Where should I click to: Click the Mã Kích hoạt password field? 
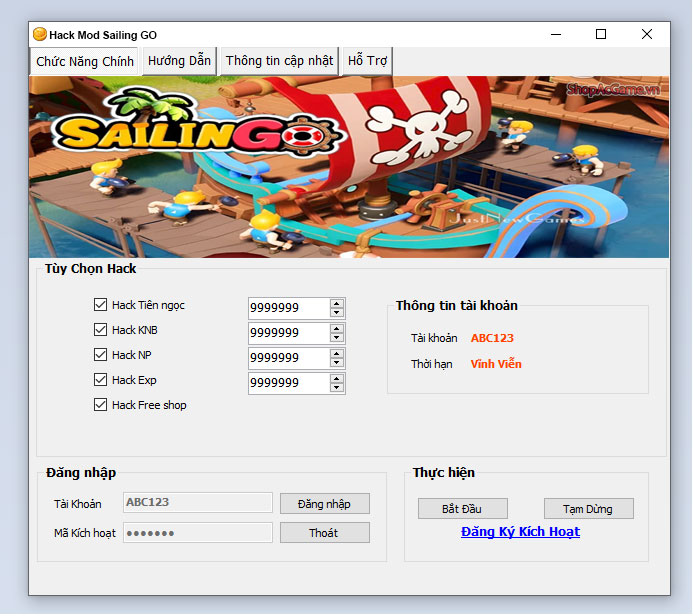[198, 533]
